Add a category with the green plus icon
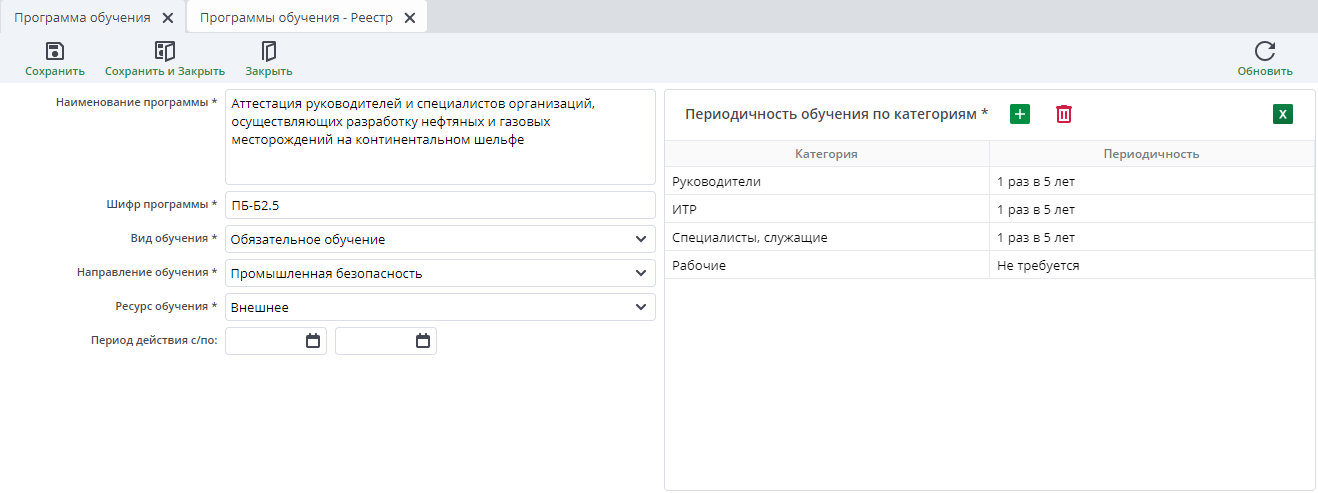The height and width of the screenshot is (493, 1318). pyautogui.click(x=1019, y=114)
